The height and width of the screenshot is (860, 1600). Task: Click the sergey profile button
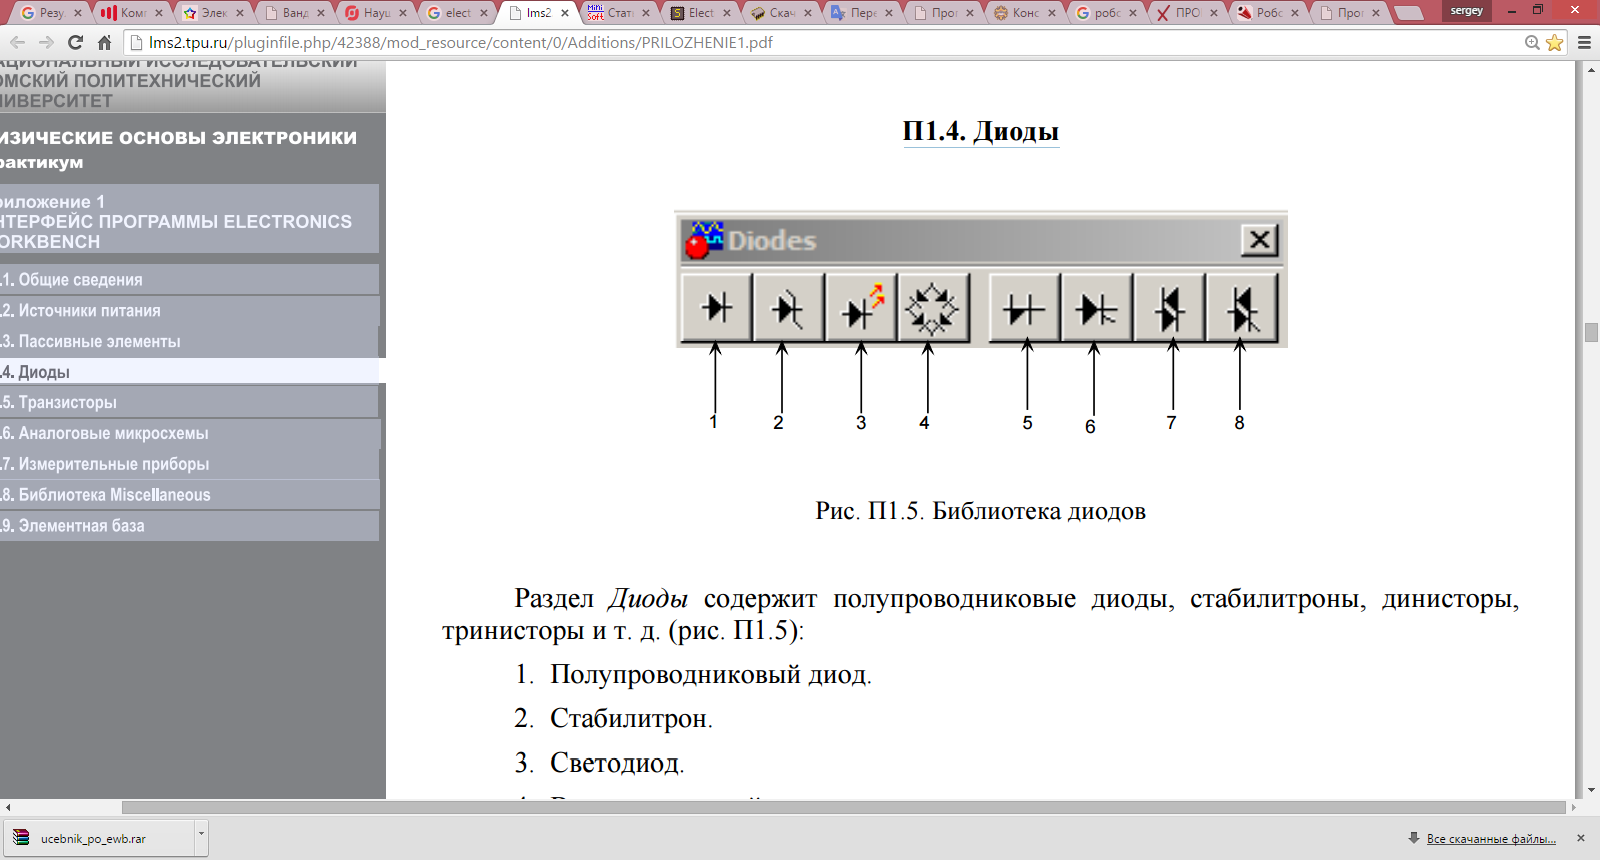tap(1467, 11)
